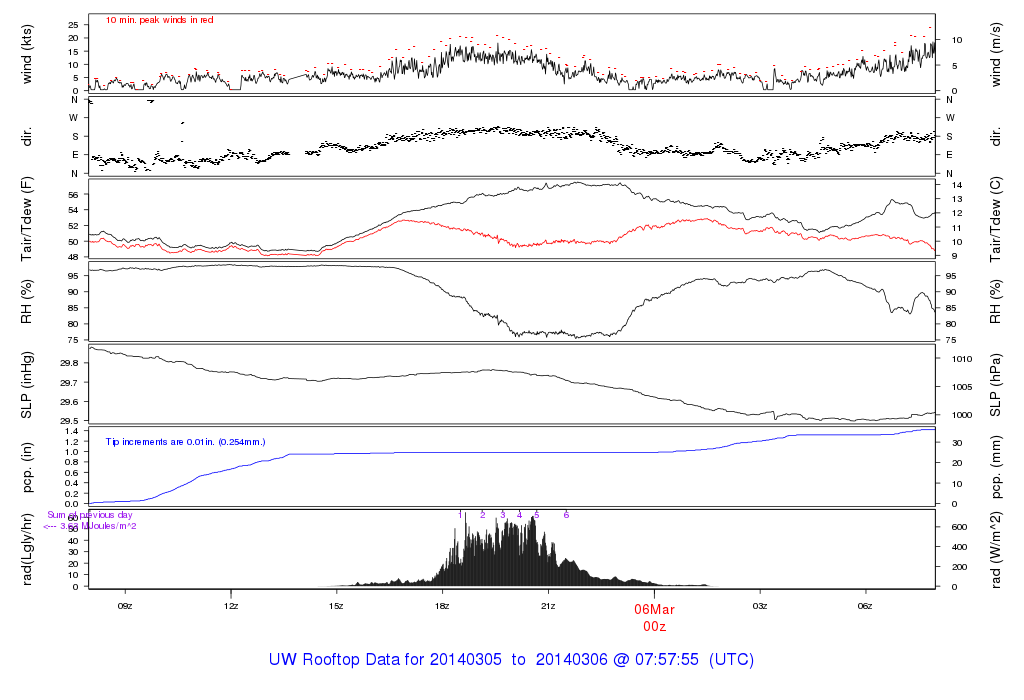Click the '1000' tick on hPa axis

click(962, 415)
